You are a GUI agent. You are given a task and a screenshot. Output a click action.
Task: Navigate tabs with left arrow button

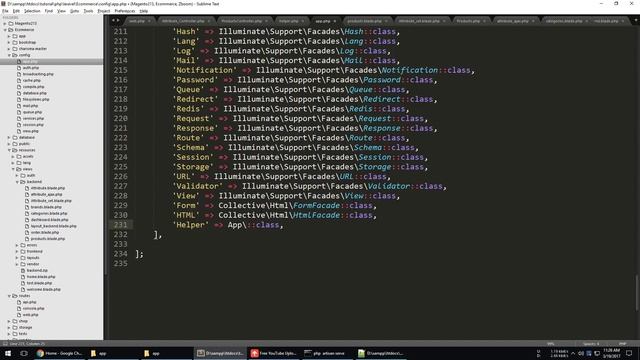point(113,20)
